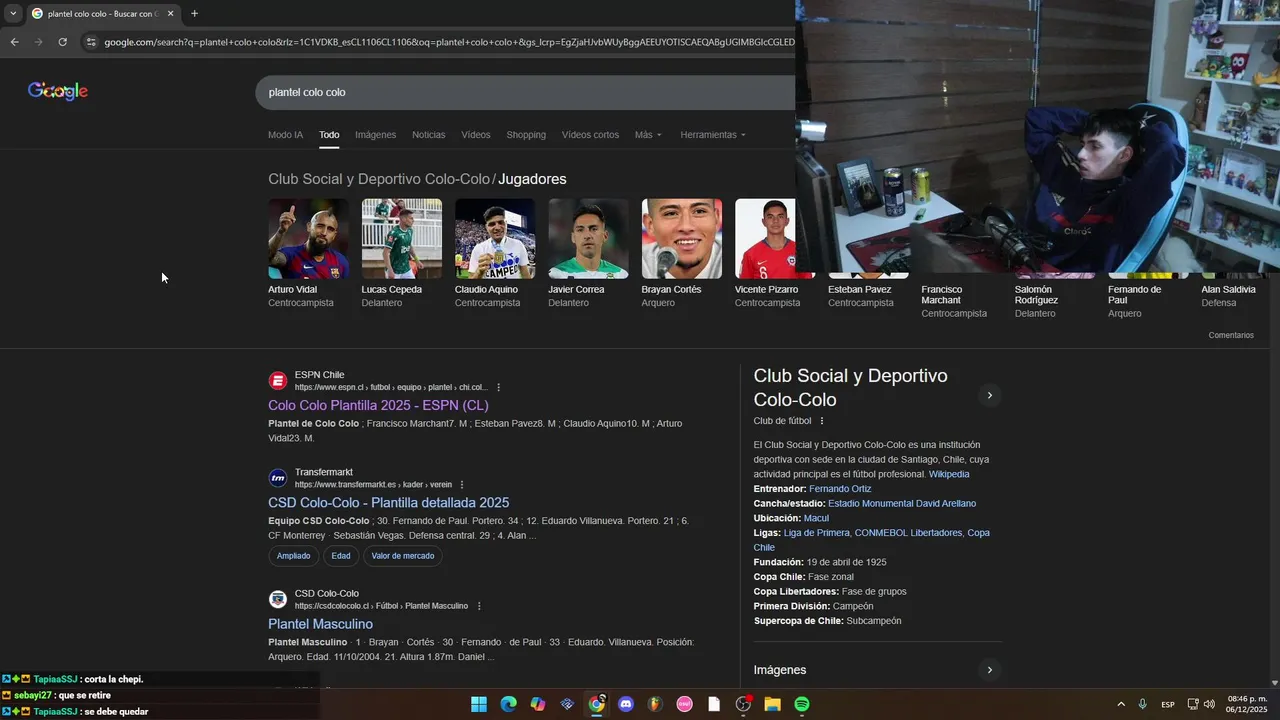Open Discord from taskbar
Viewport: 1280px width, 720px height.
pyautogui.click(x=626, y=704)
